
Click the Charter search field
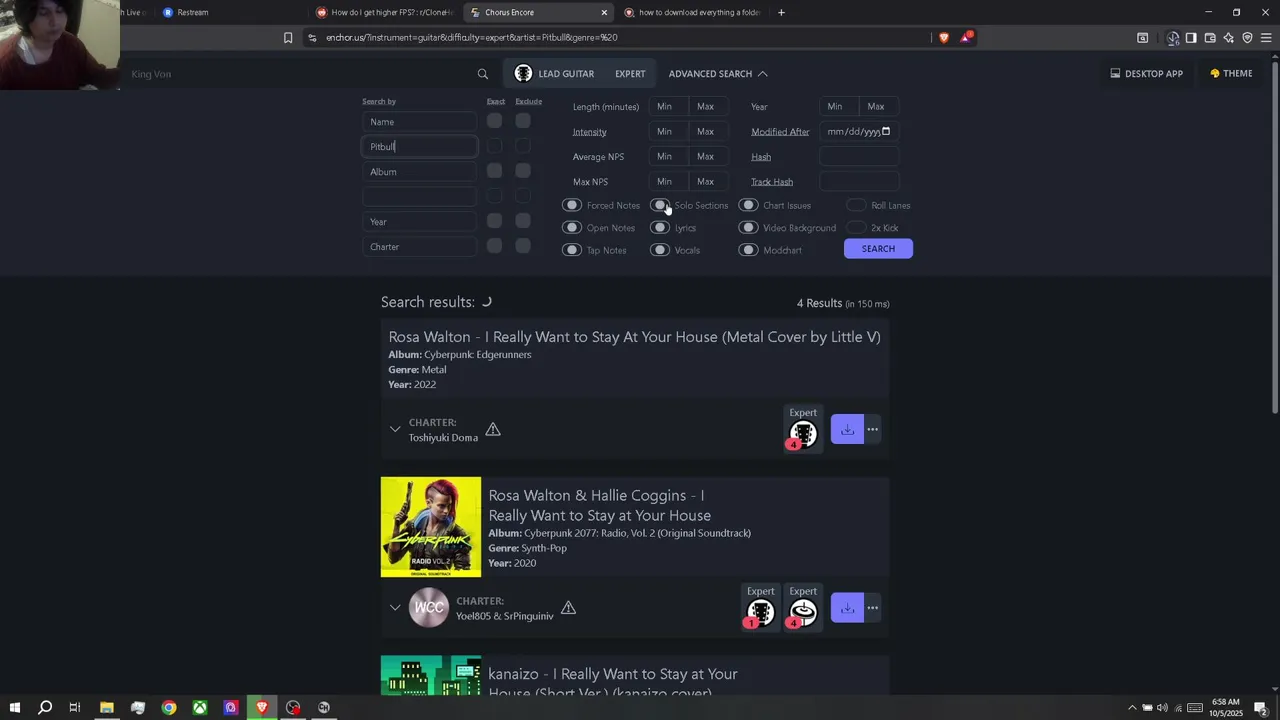click(420, 247)
